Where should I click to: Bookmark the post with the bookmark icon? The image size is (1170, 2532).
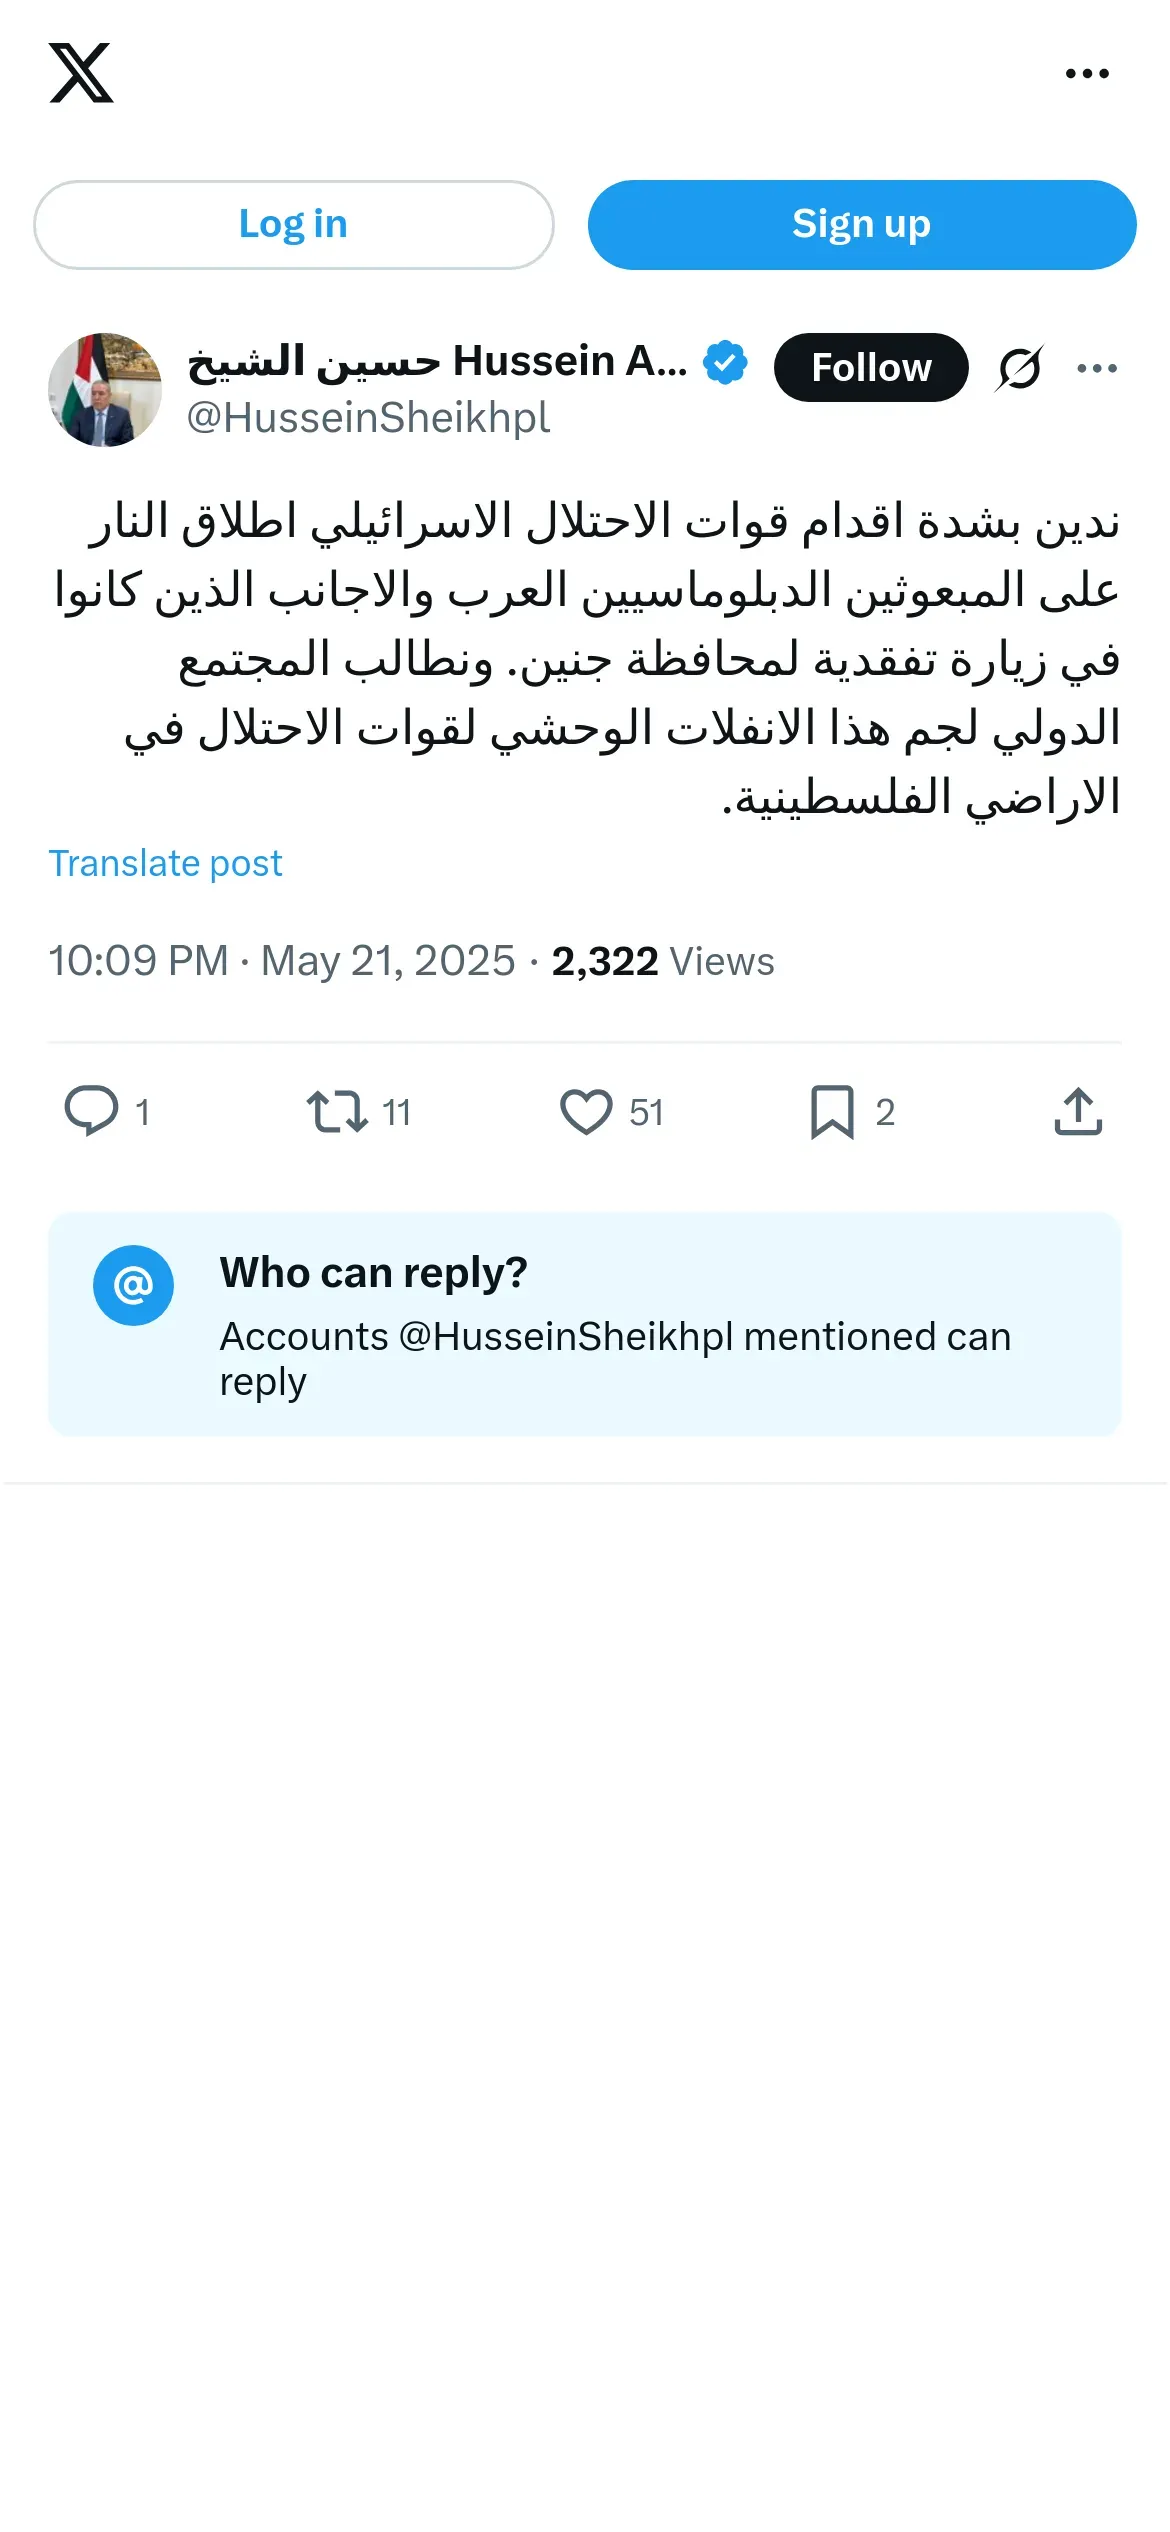(x=832, y=1111)
